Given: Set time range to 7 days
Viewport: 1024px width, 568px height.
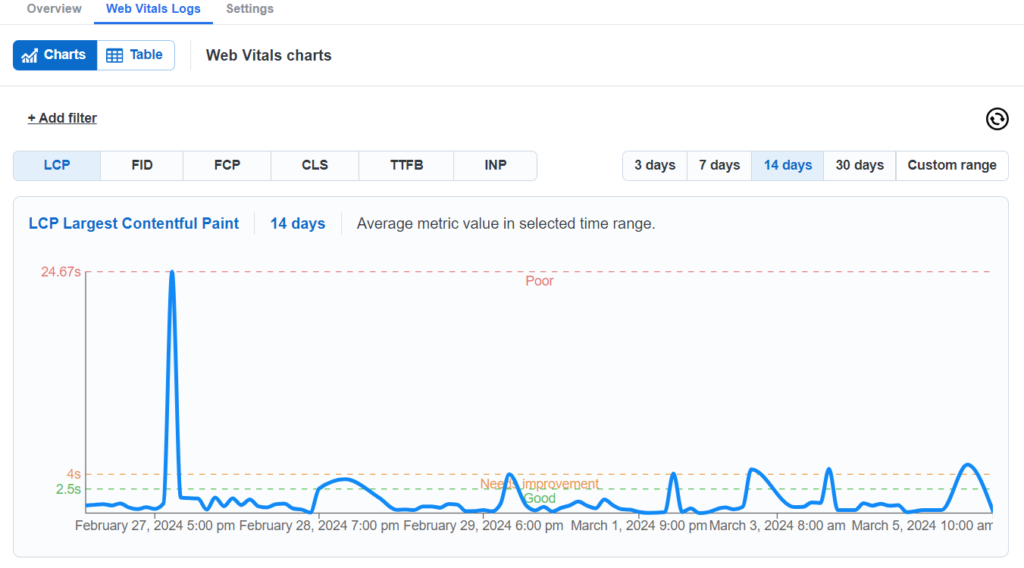Looking at the screenshot, I should (719, 165).
